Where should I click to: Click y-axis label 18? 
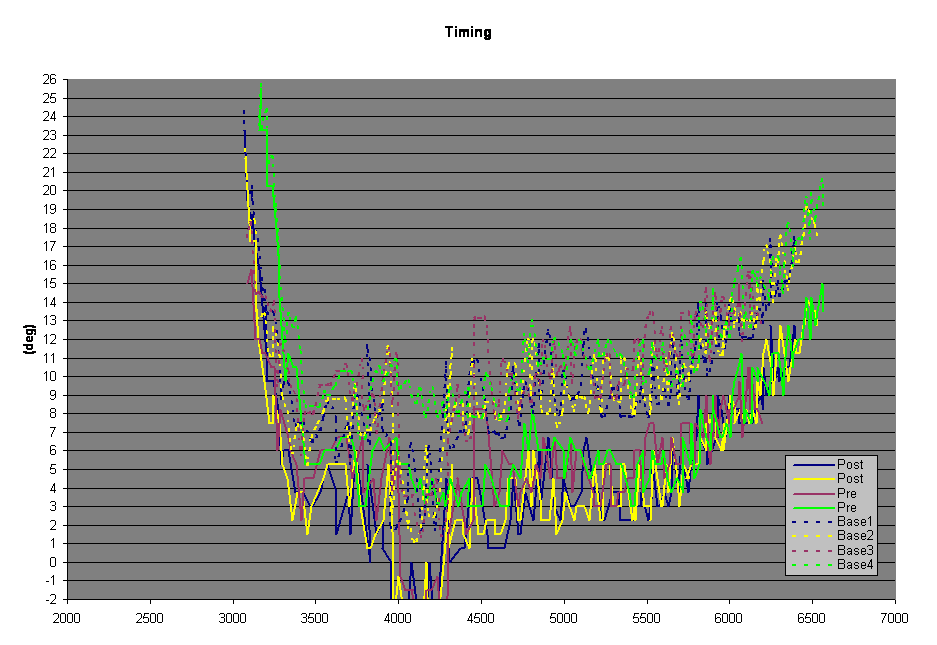[50, 228]
